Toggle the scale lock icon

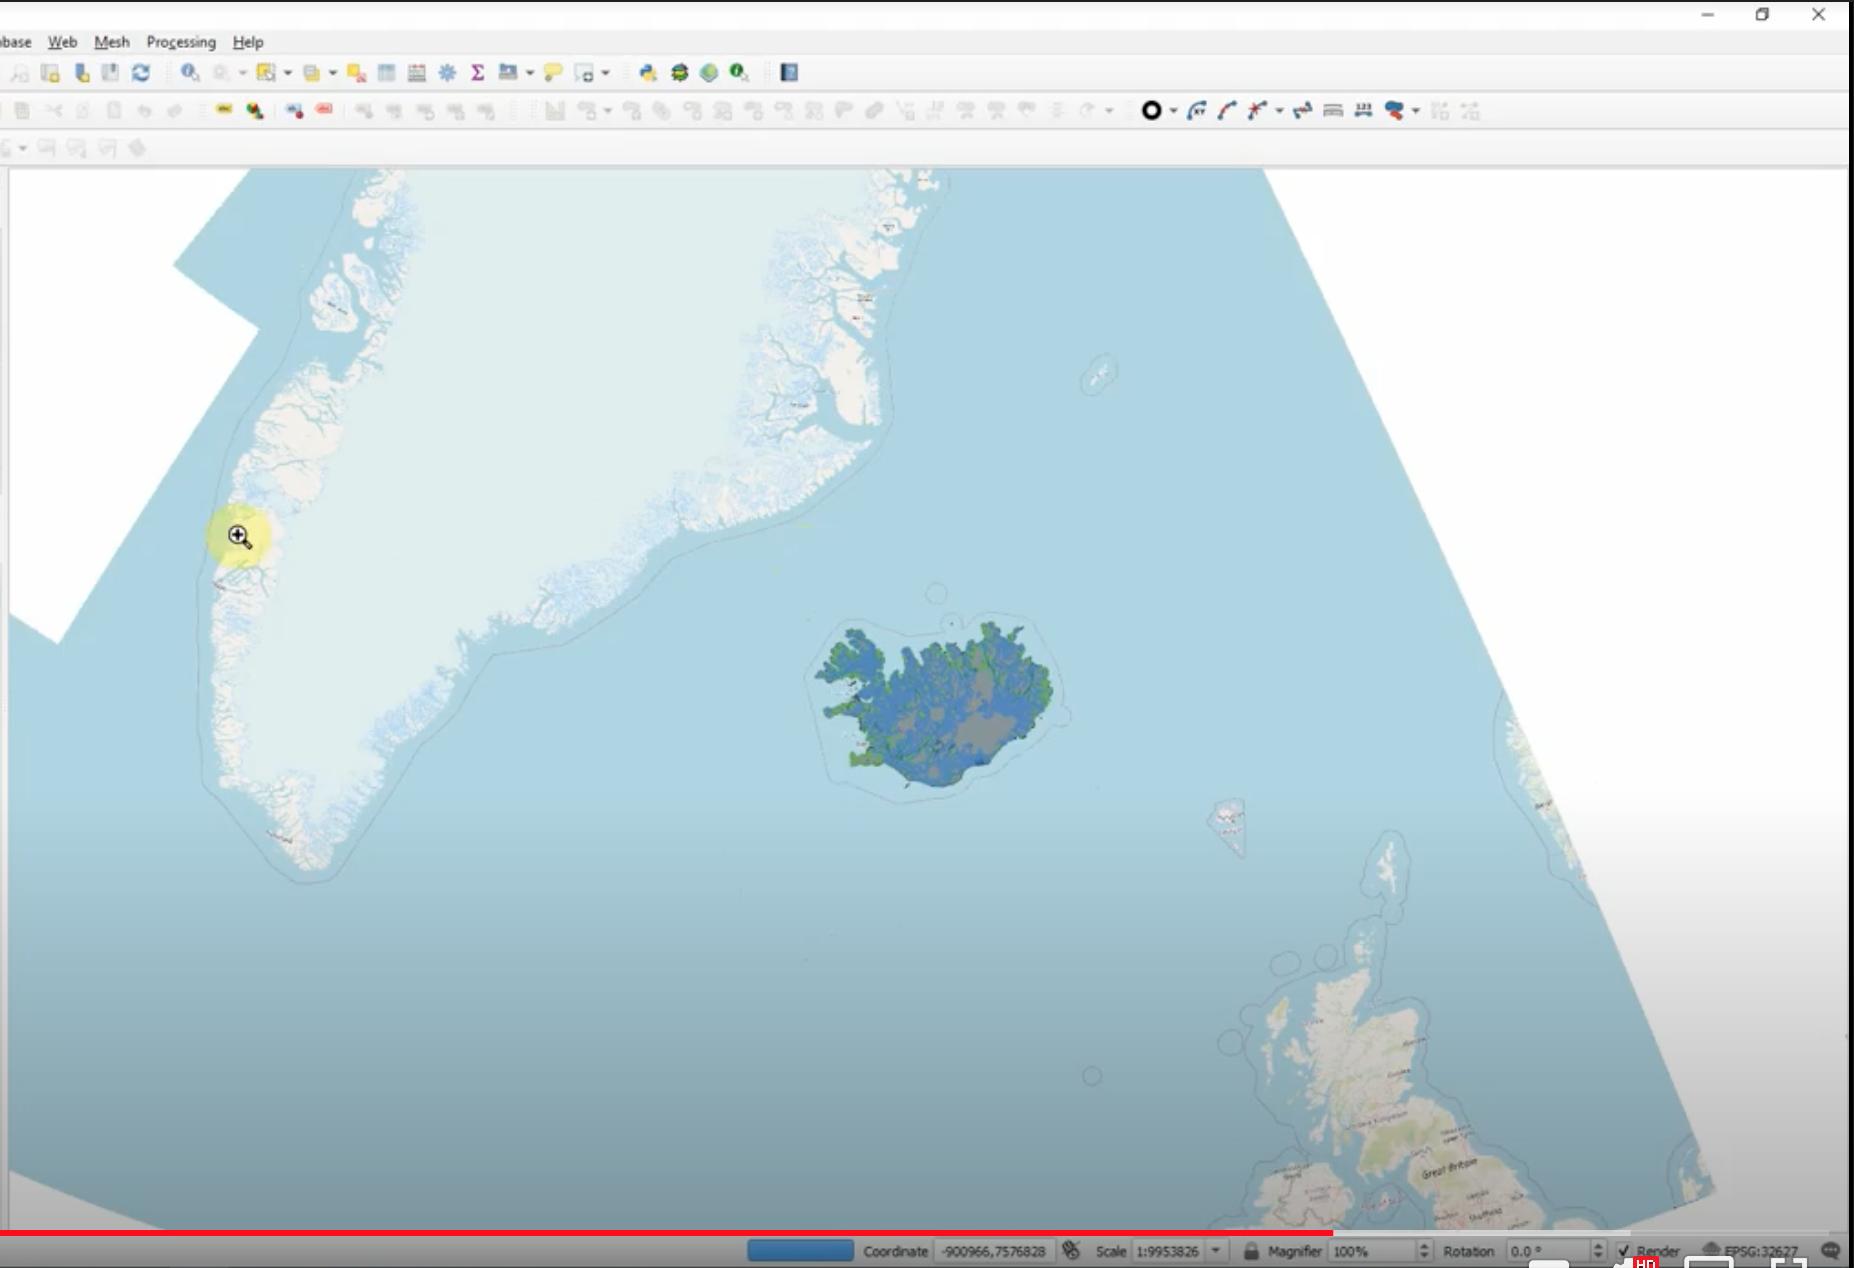(x=1251, y=1251)
